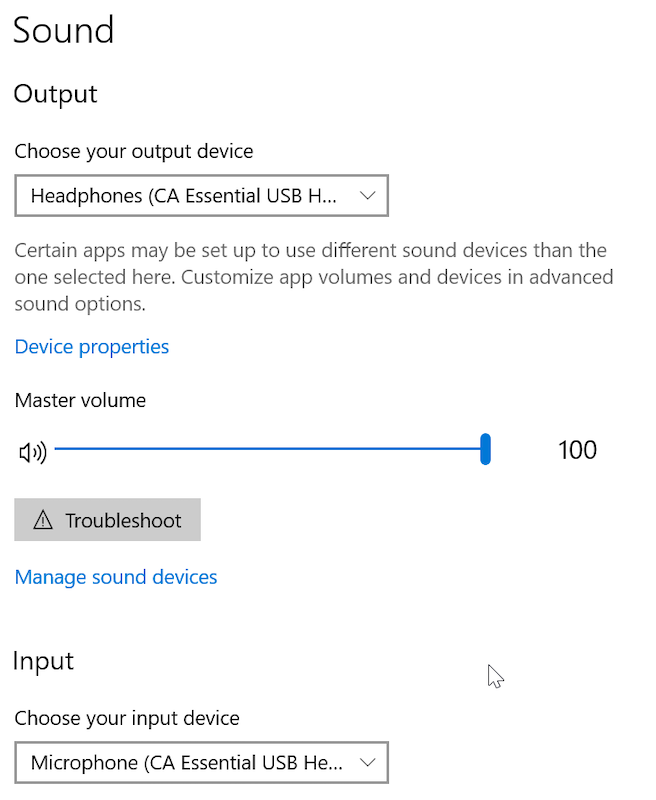
Task: Click the master volume slider handle
Action: click(485, 449)
